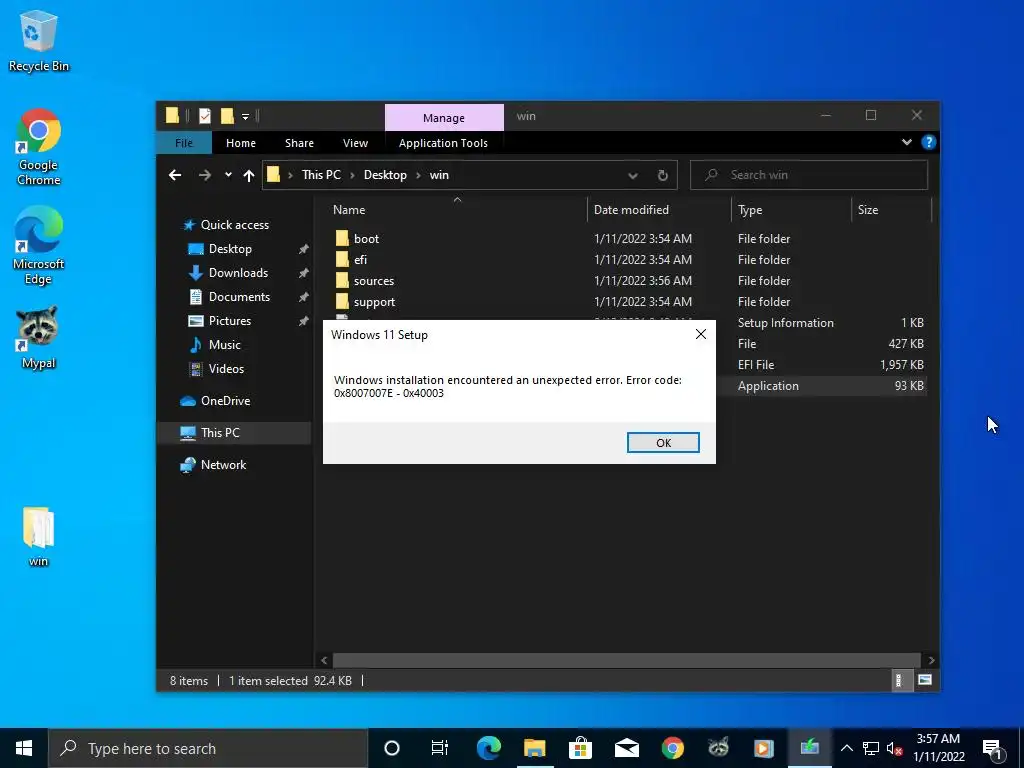Open the notification center icon
The height and width of the screenshot is (768, 1024).
pyautogui.click(x=993, y=749)
